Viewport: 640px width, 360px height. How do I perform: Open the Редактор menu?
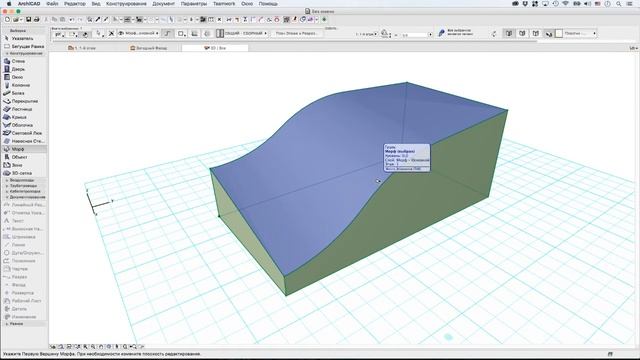75,4
